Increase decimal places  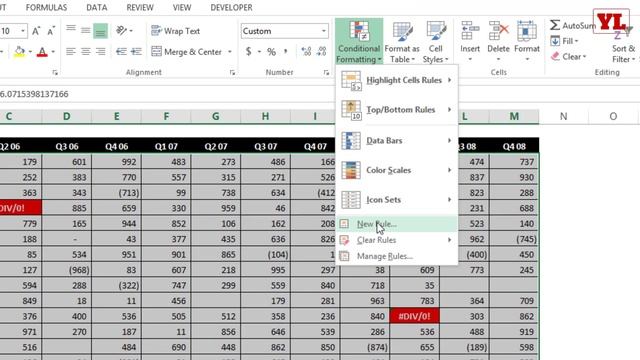click(306, 51)
